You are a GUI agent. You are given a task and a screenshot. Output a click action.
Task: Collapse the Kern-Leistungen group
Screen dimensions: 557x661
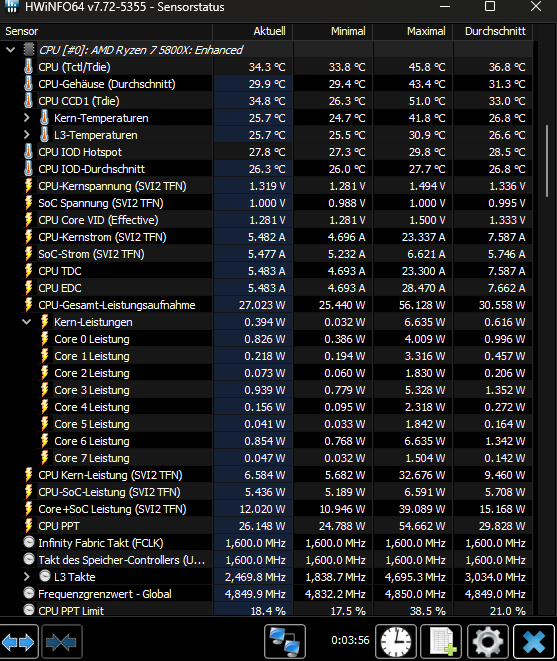(x=27, y=322)
